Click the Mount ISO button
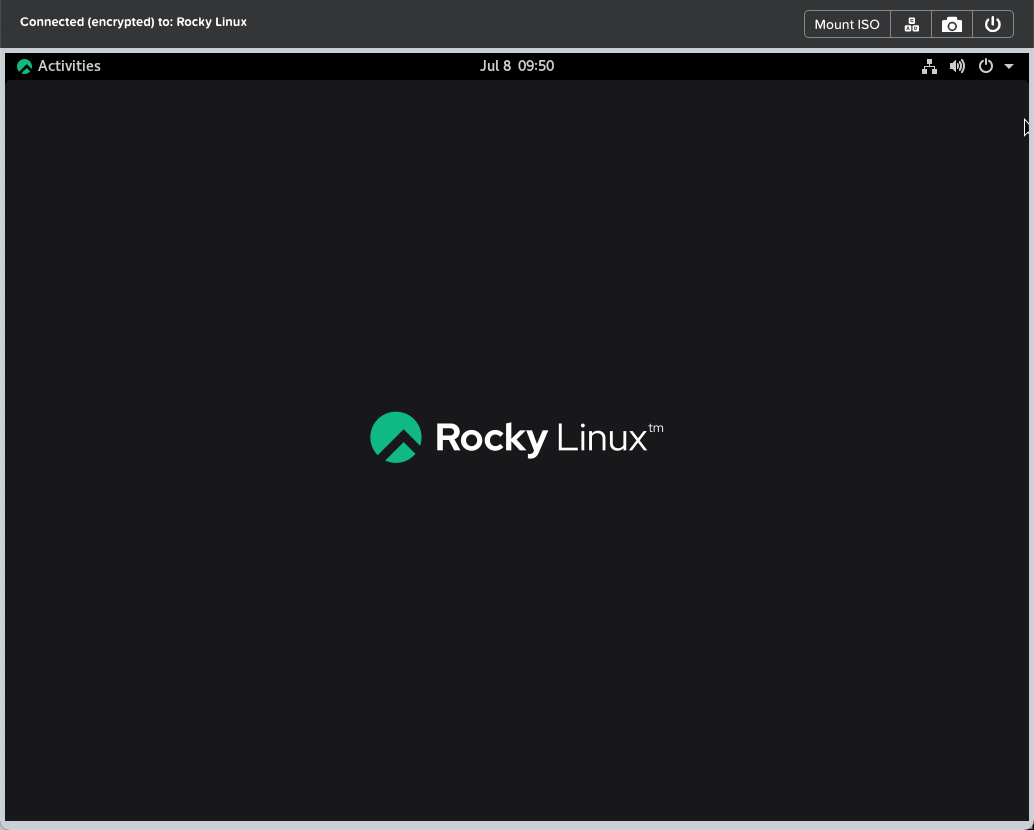The image size is (1034, 830). click(x=847, y=24)
